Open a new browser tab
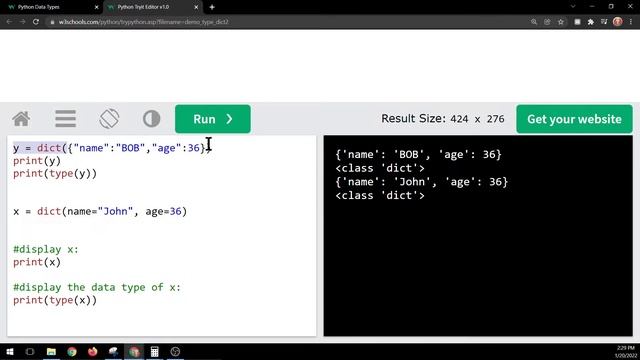640x360 pixels. pos(212,7)
